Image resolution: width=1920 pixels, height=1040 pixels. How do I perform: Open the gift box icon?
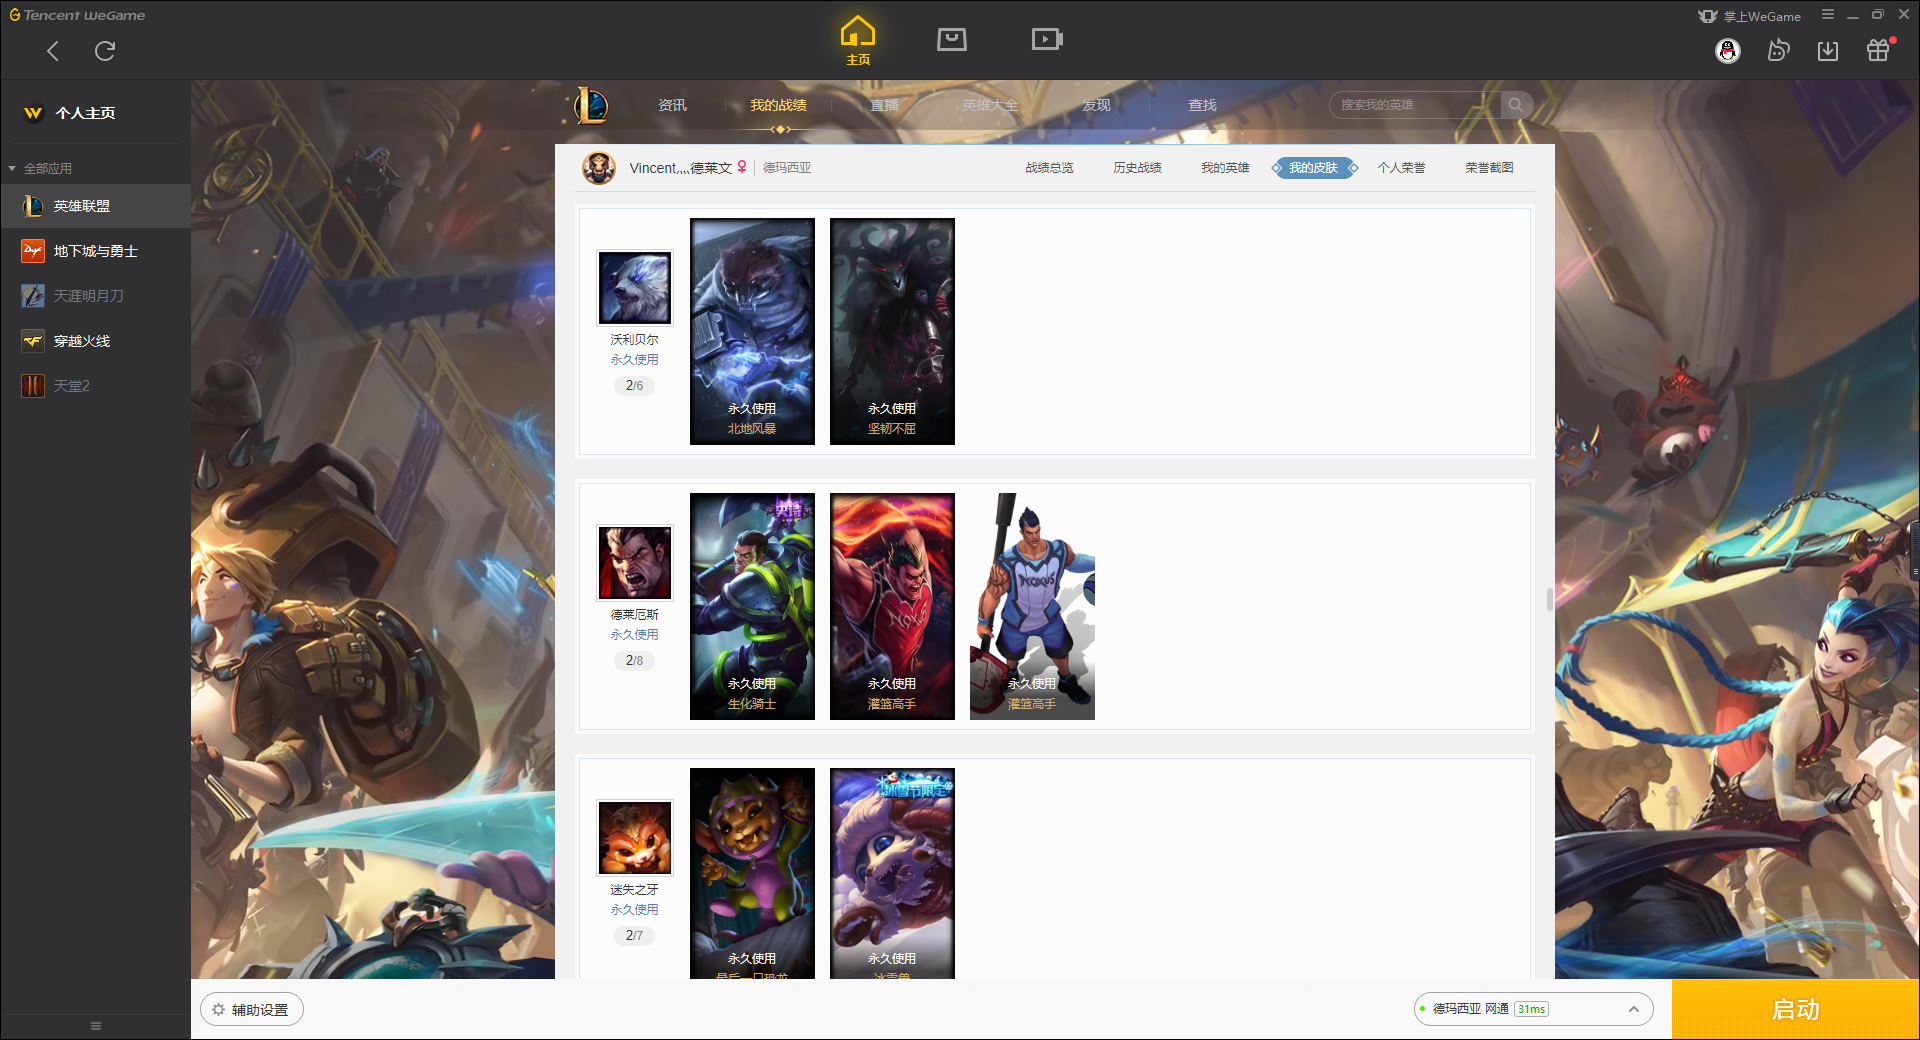click(x=1878, y=51)
